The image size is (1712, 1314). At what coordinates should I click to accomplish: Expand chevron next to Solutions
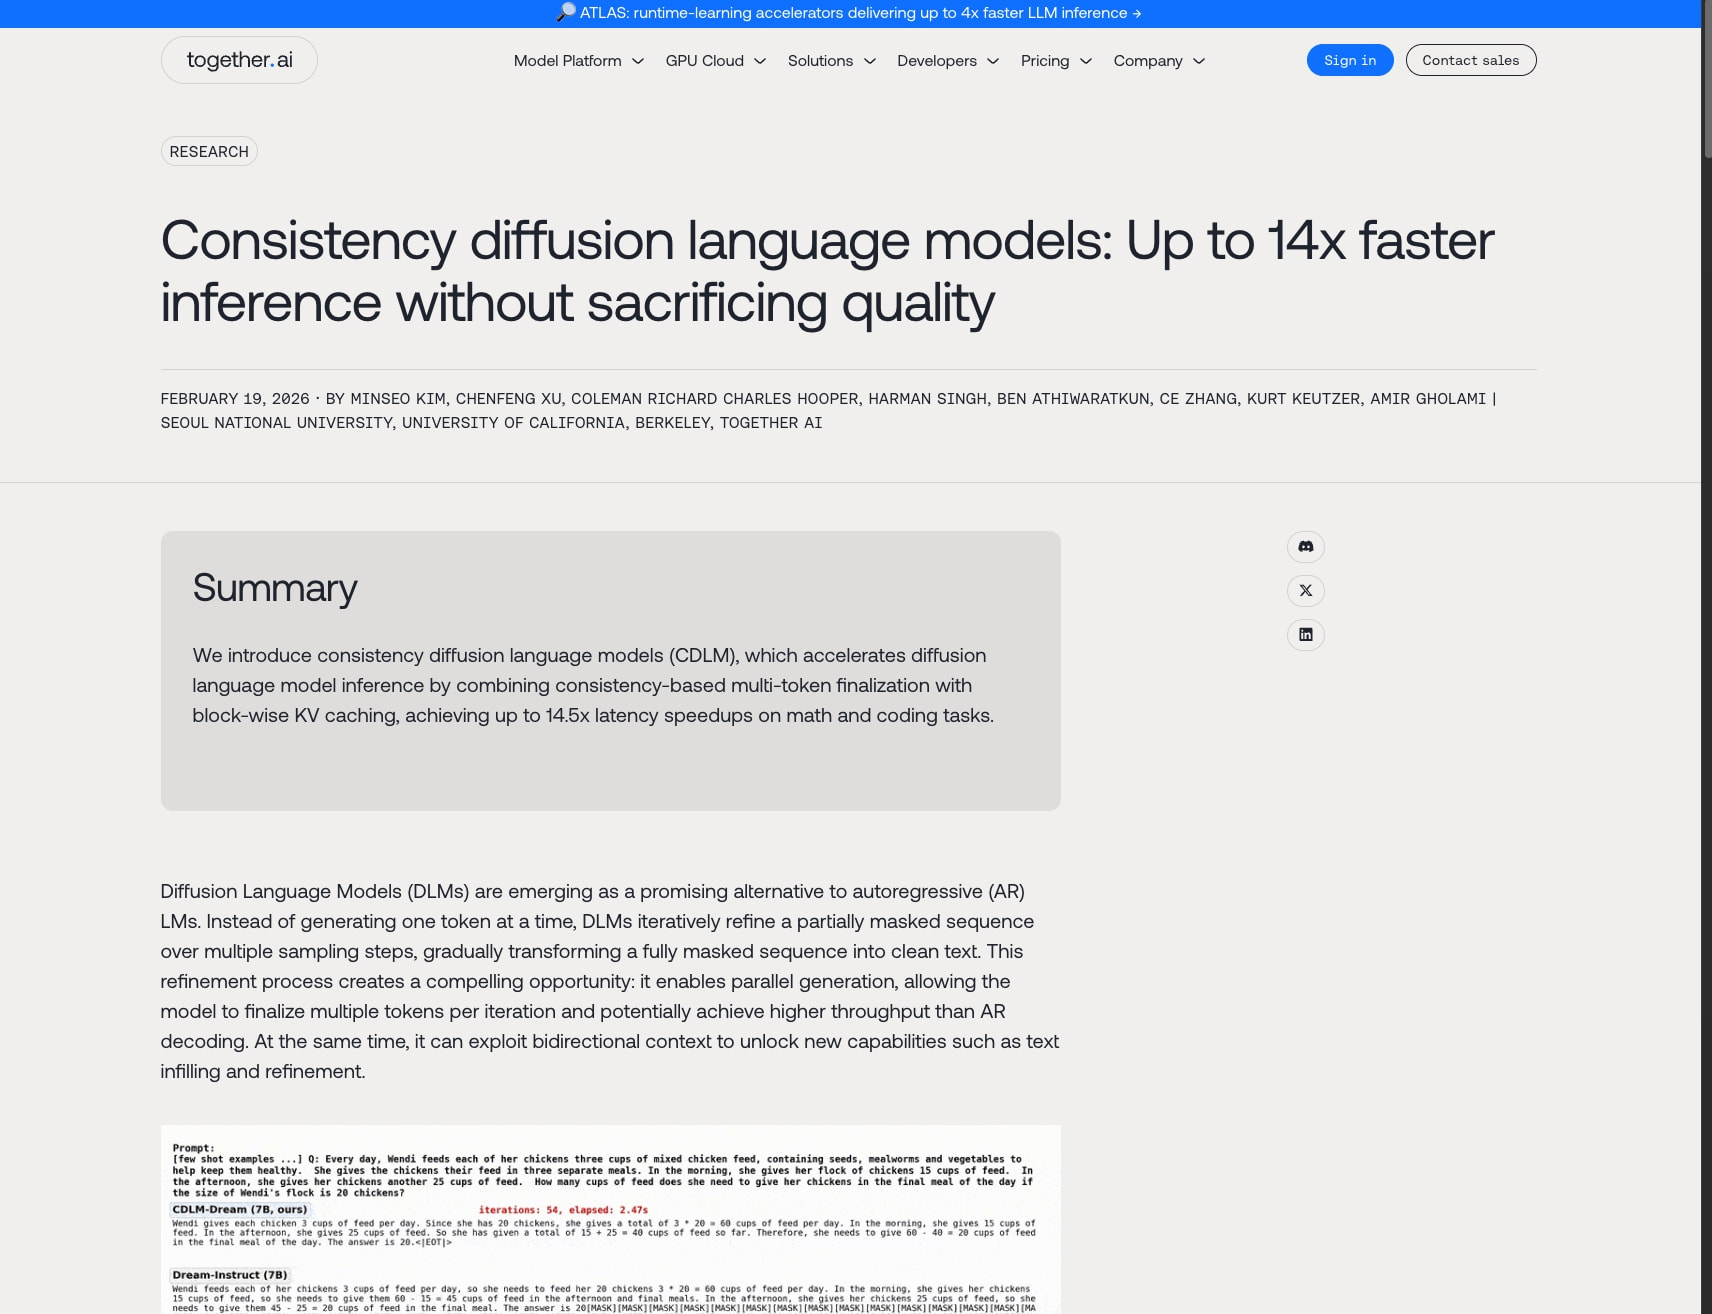(870, 61)
